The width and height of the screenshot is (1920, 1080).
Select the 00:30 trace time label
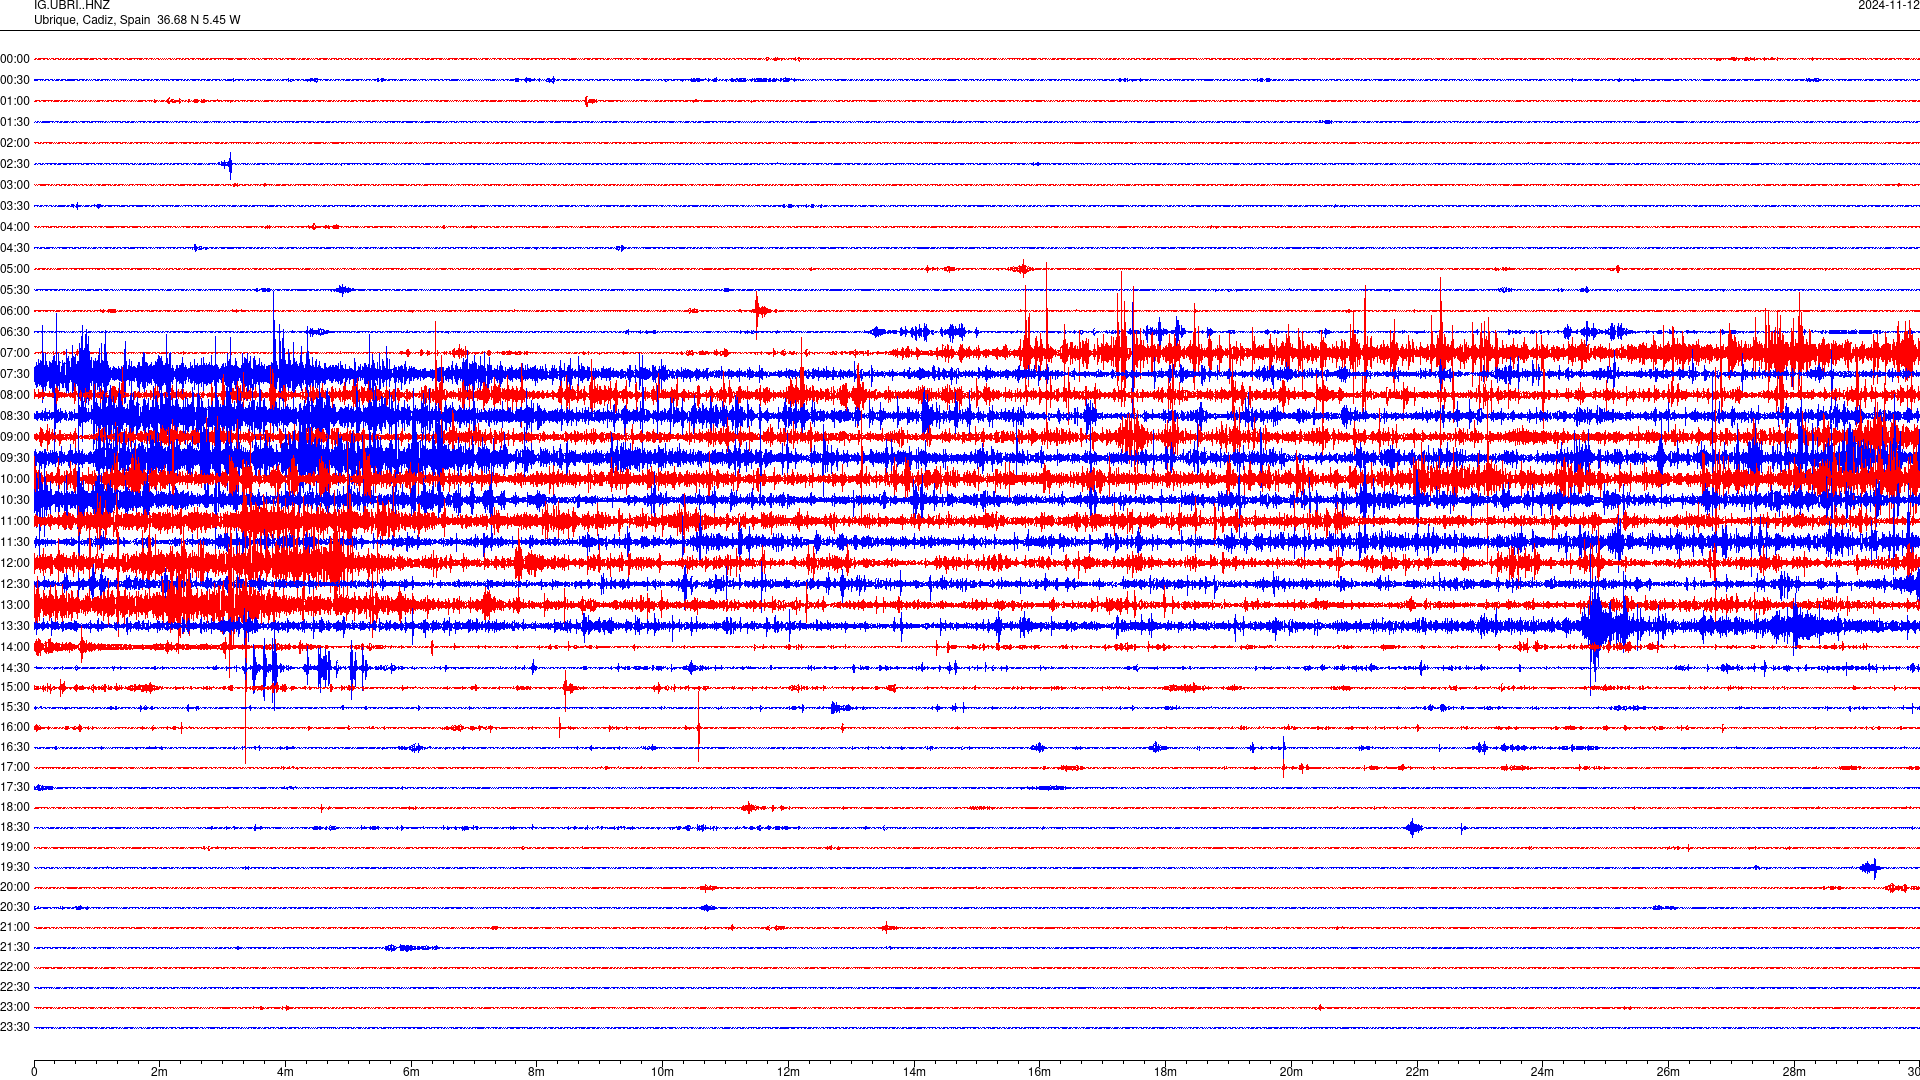(x=15, y=80)
